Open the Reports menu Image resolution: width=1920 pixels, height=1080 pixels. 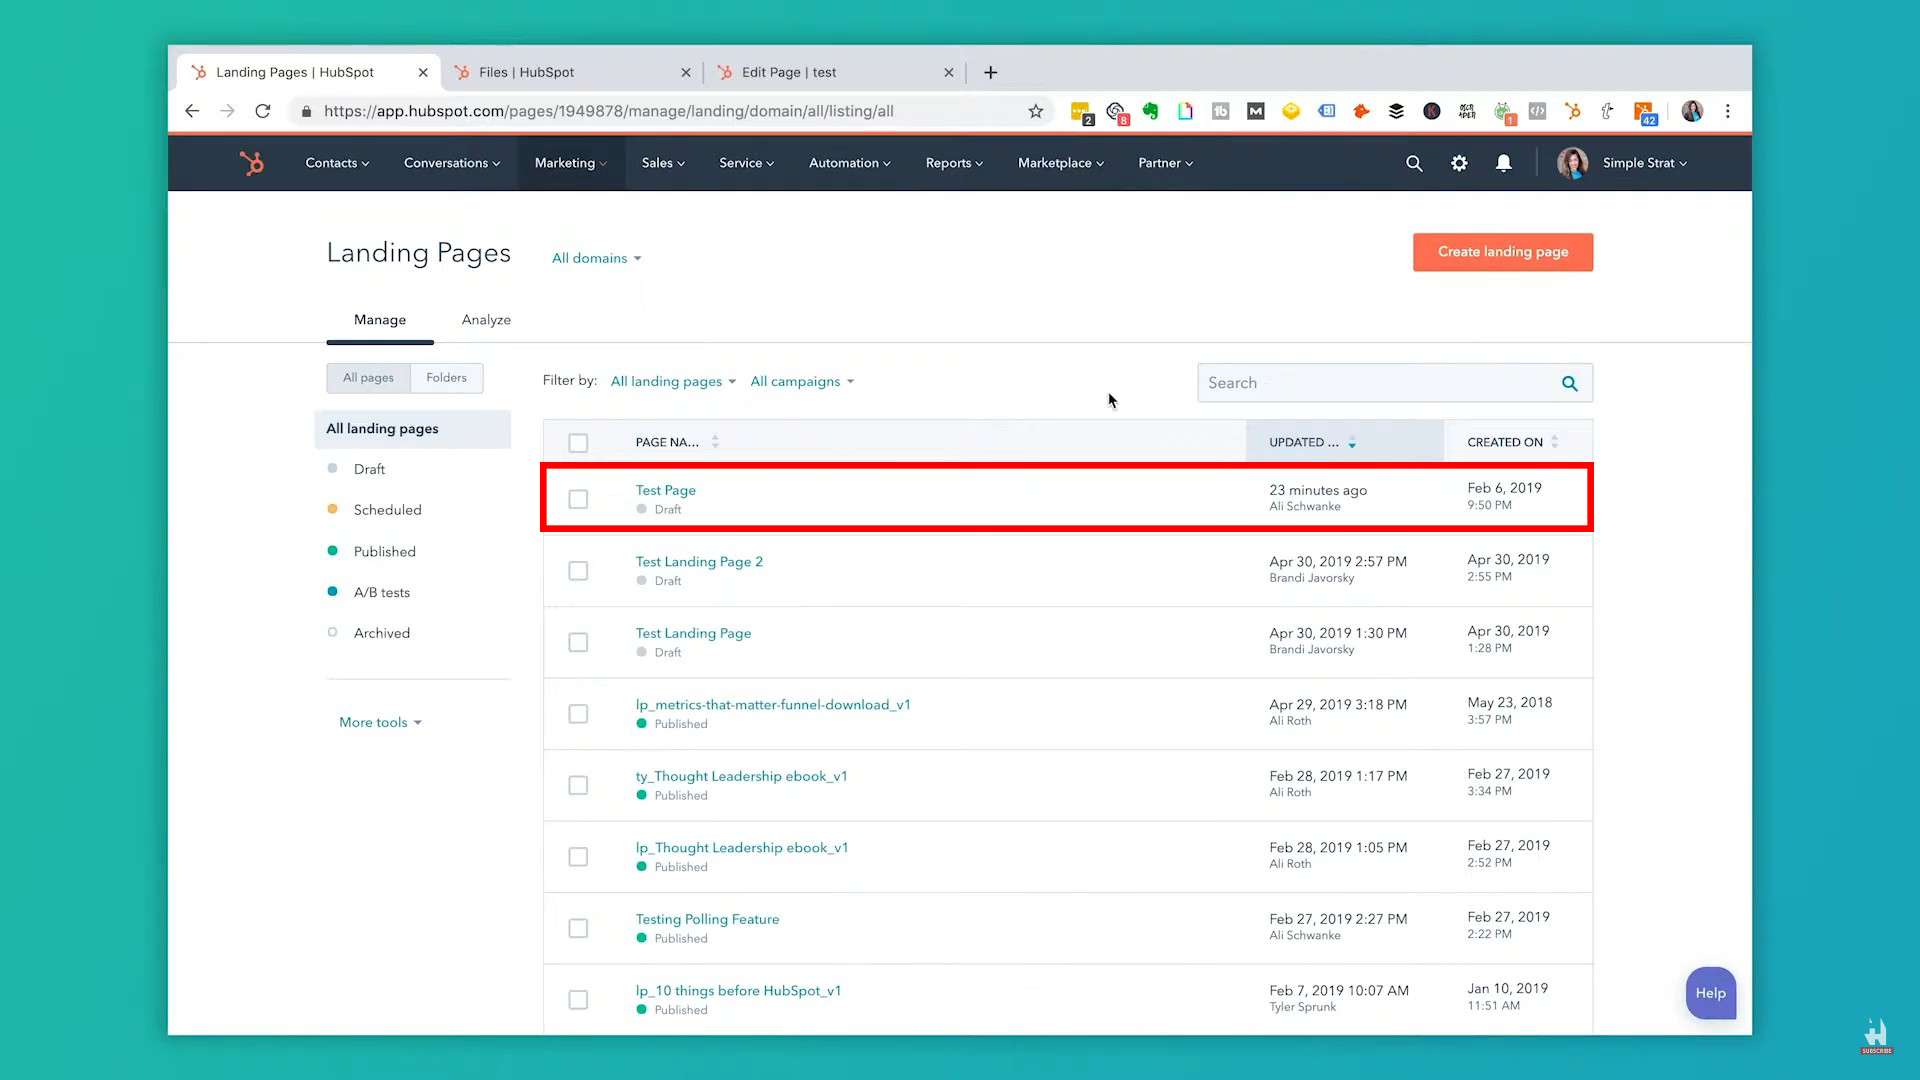(954, 163)
